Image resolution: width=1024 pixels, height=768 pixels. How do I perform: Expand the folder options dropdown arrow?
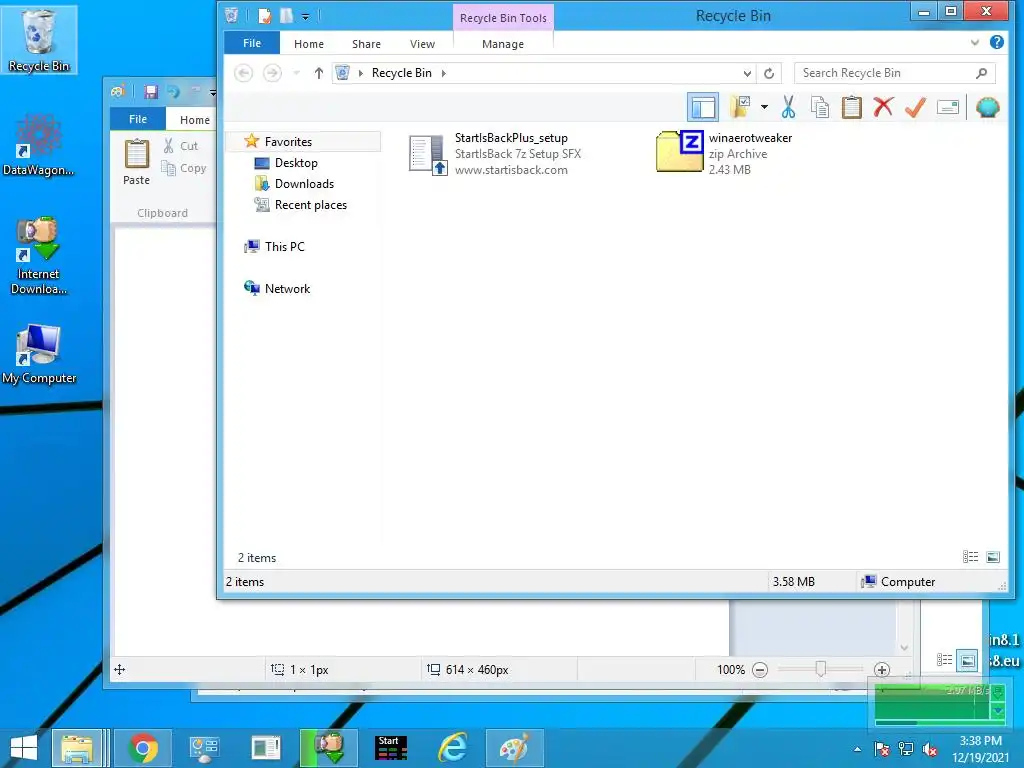[x=764, y=107]
